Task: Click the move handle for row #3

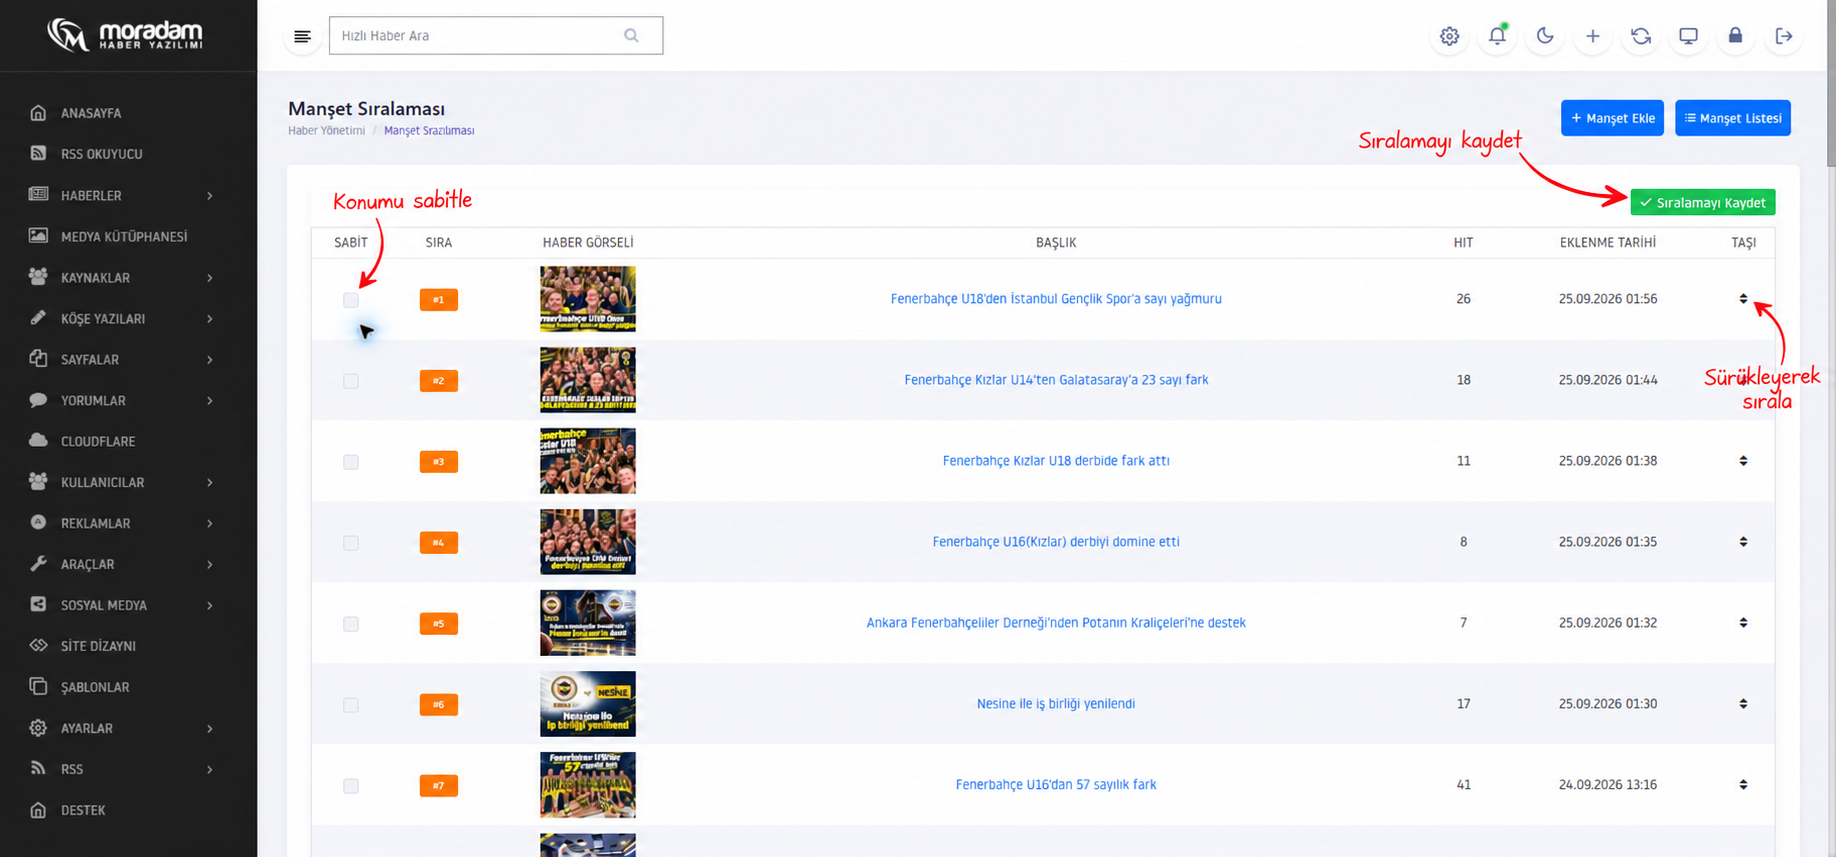Action: point(1743,461)
